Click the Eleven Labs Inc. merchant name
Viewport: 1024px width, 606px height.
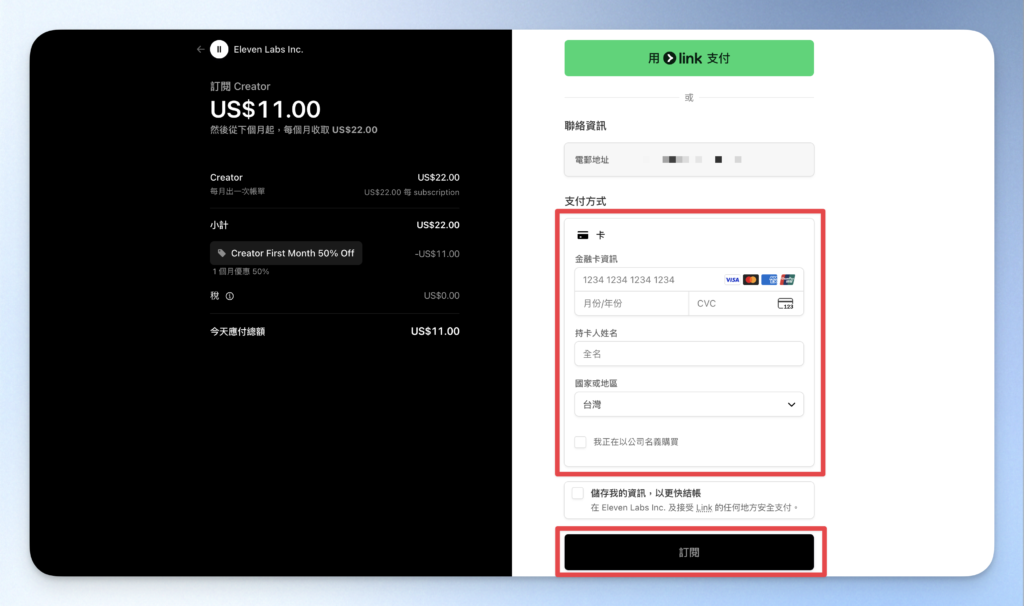(x=268, y=49)
